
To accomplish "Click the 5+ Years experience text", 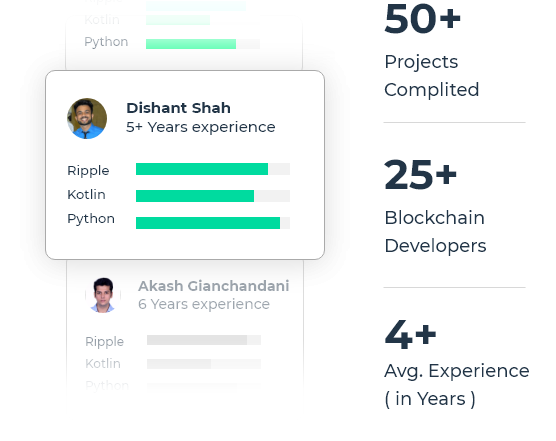I will [201, 127].
